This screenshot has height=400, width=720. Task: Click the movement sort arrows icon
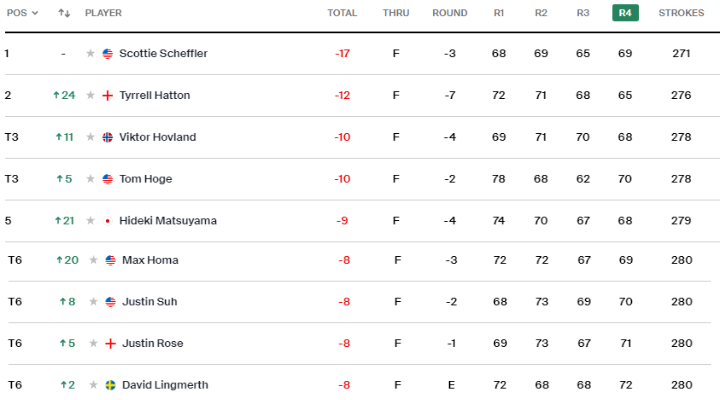[64, 13]
